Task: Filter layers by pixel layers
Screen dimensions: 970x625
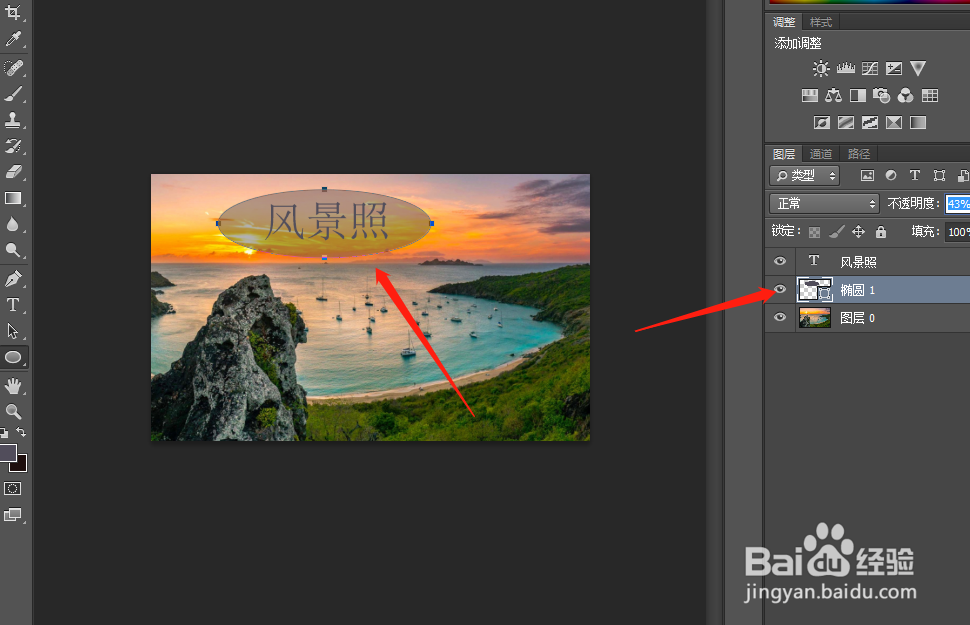Action: point(867,176)
